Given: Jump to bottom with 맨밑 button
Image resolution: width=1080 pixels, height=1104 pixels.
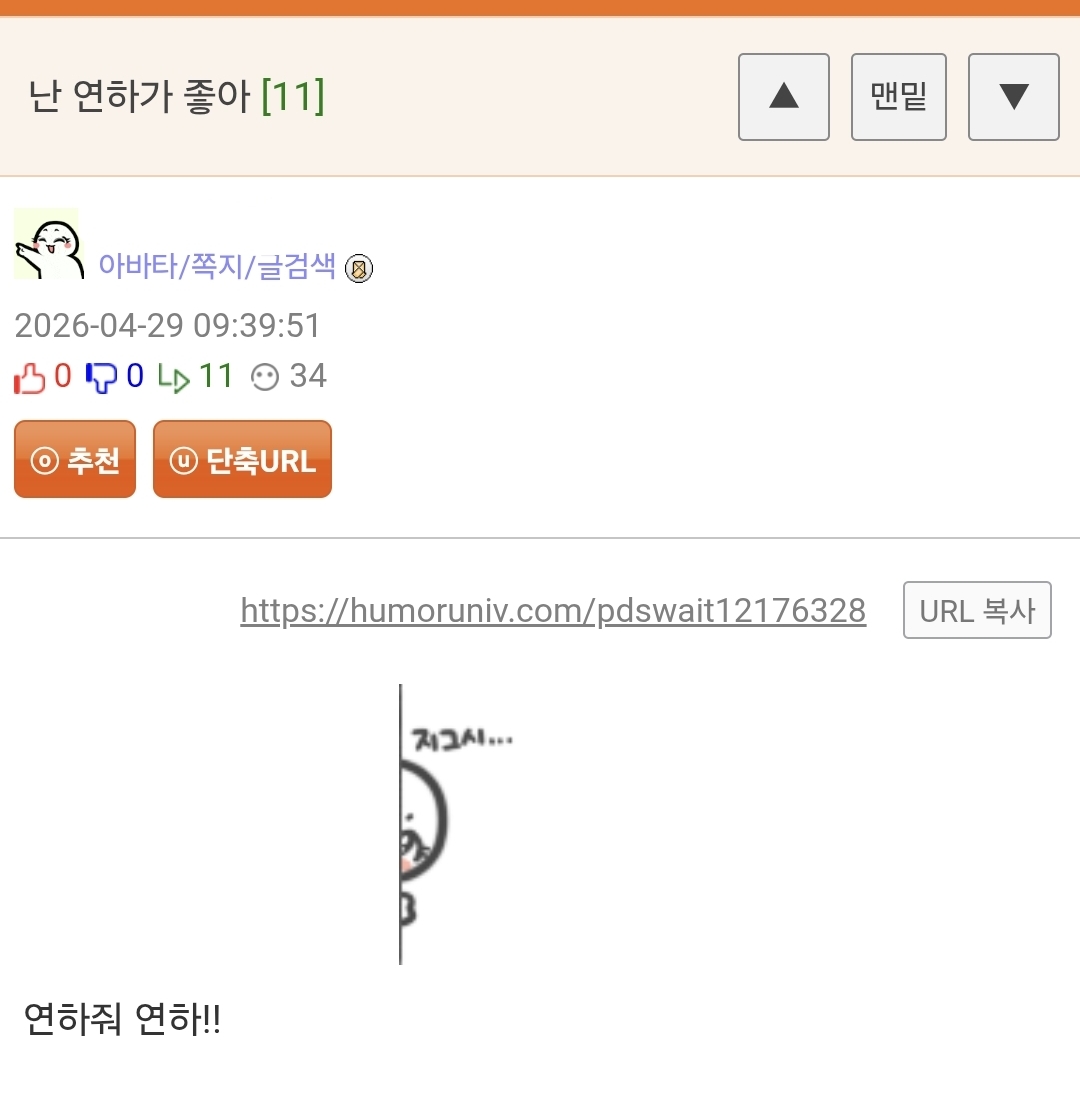Looking at the screenshot, I should tap(898, 97).
